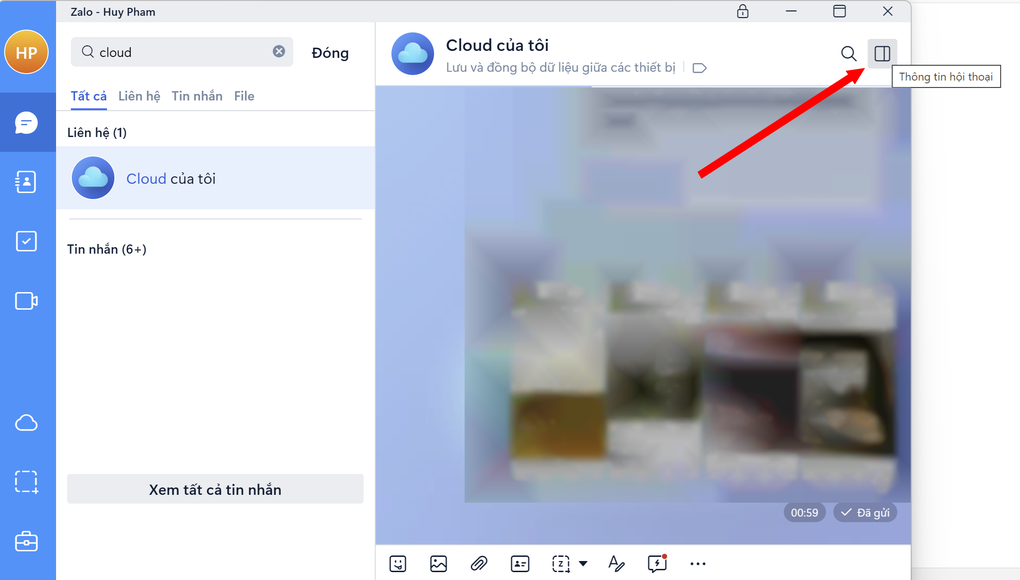Open the toolbox briefcase icon in sidebar

click(27, 542)
